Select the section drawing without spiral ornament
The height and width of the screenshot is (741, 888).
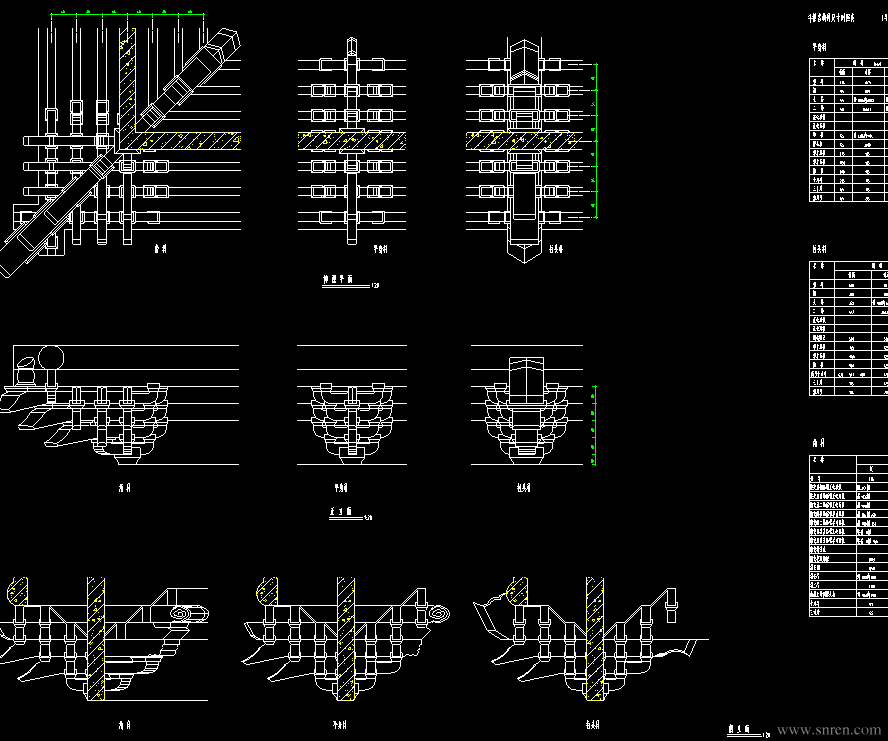[x=591, y=639]
